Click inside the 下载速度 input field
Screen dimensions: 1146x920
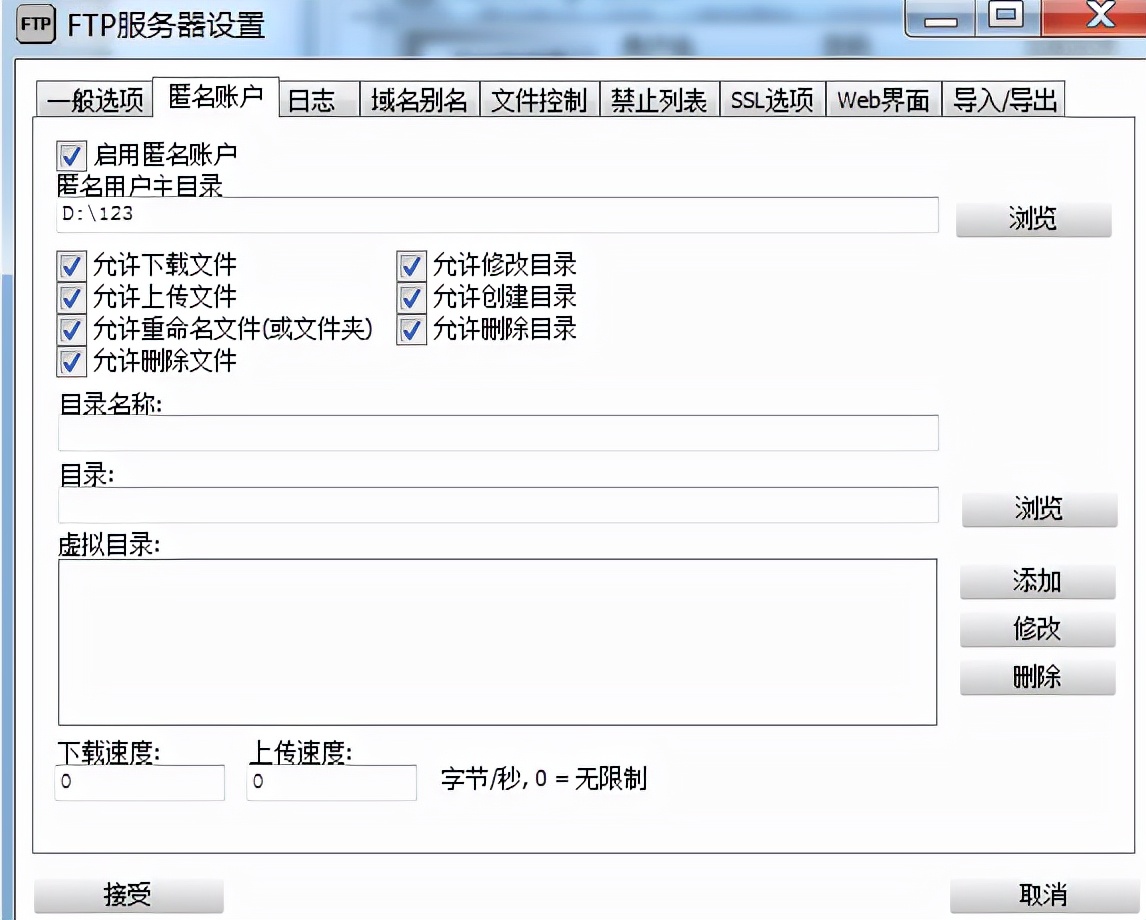[138, 783]
